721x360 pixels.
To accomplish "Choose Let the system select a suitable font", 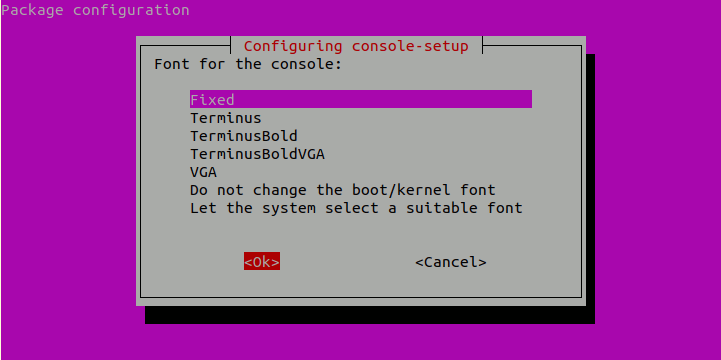I will (356, 208).
